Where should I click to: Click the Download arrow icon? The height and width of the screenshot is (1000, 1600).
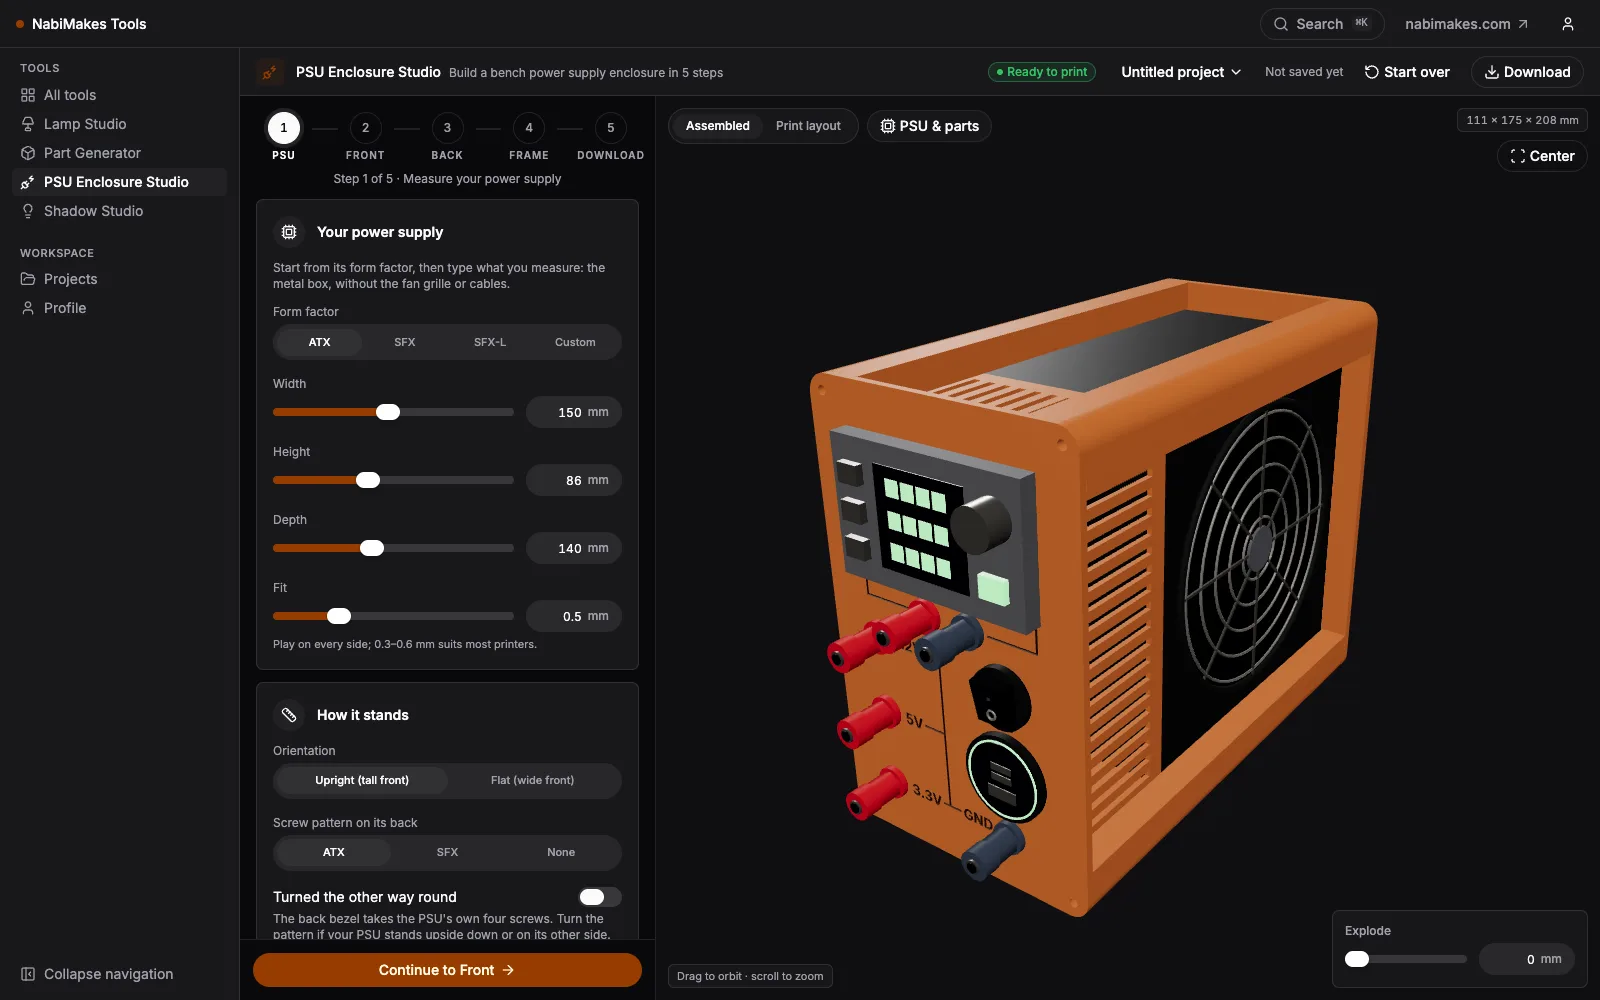coord(1491,72)
